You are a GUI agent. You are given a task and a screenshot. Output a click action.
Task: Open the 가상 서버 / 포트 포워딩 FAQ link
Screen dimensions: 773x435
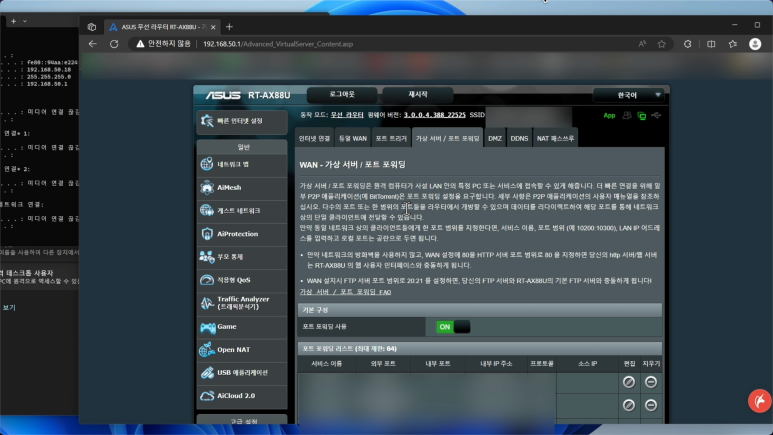pyautogui.click(x=345, y=292)
